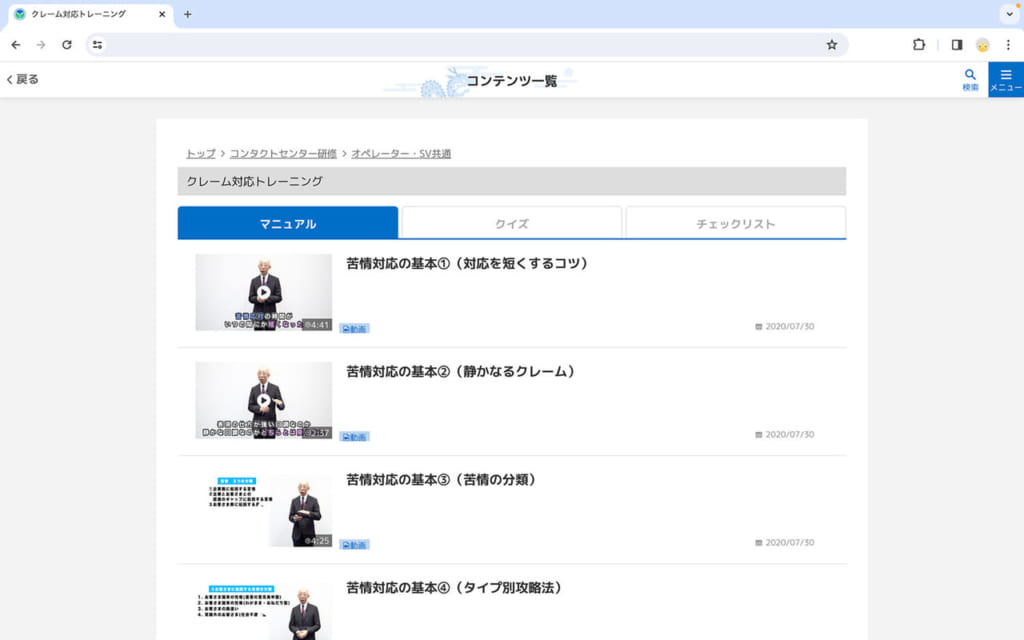Reload the page with refresh icon

coord(67,45)
